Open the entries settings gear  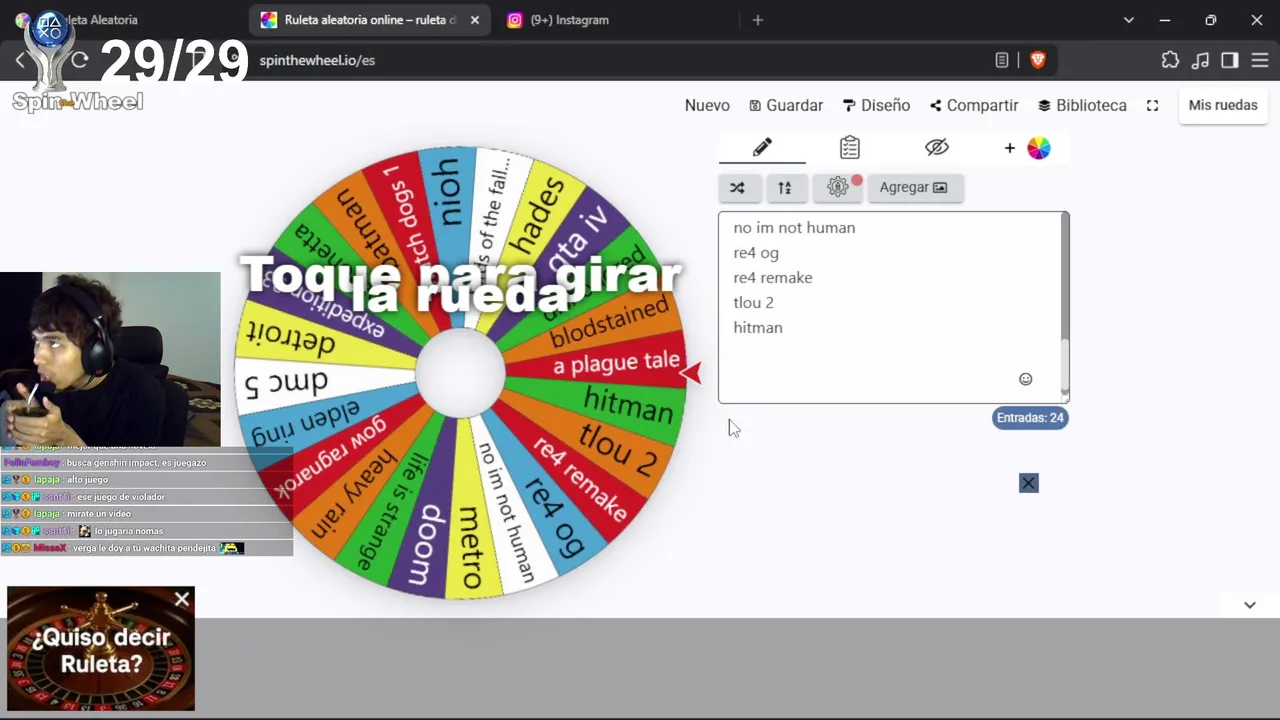838,187
